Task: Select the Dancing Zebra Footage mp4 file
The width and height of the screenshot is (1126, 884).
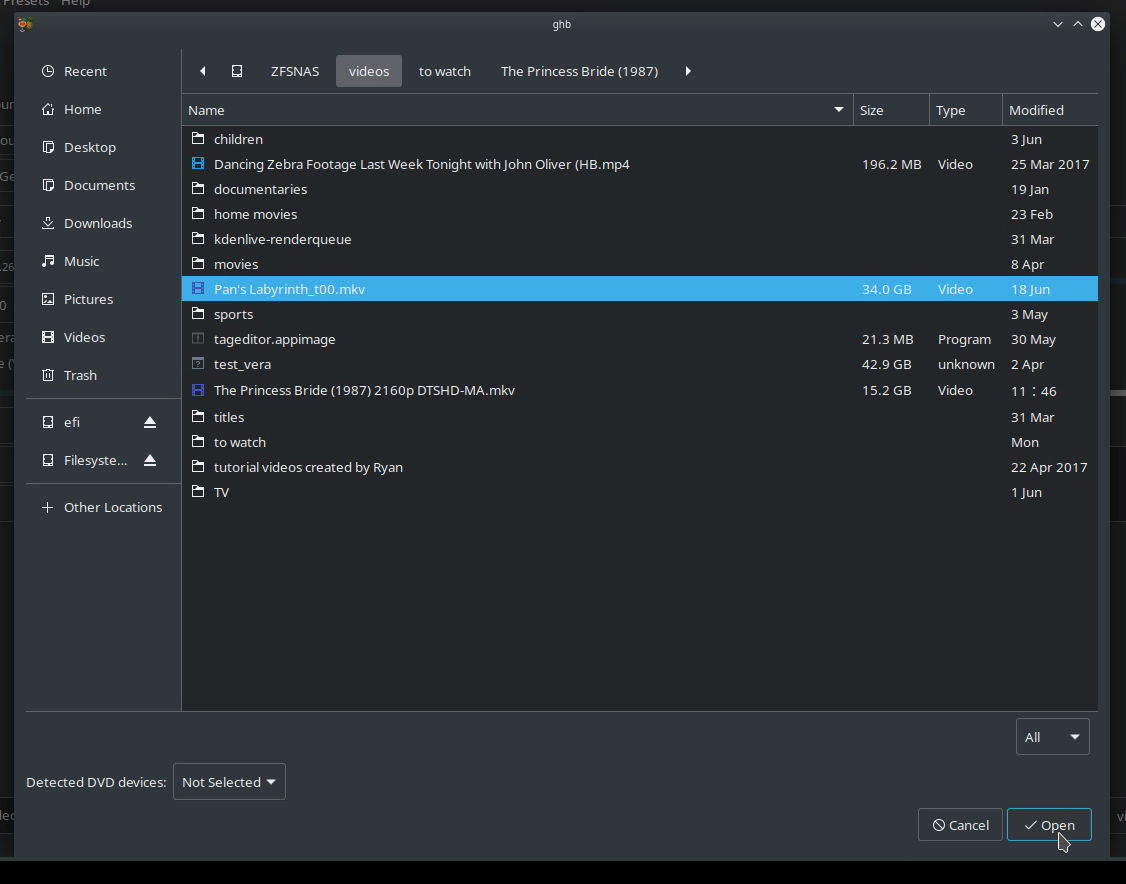Action: coord(640,164)
